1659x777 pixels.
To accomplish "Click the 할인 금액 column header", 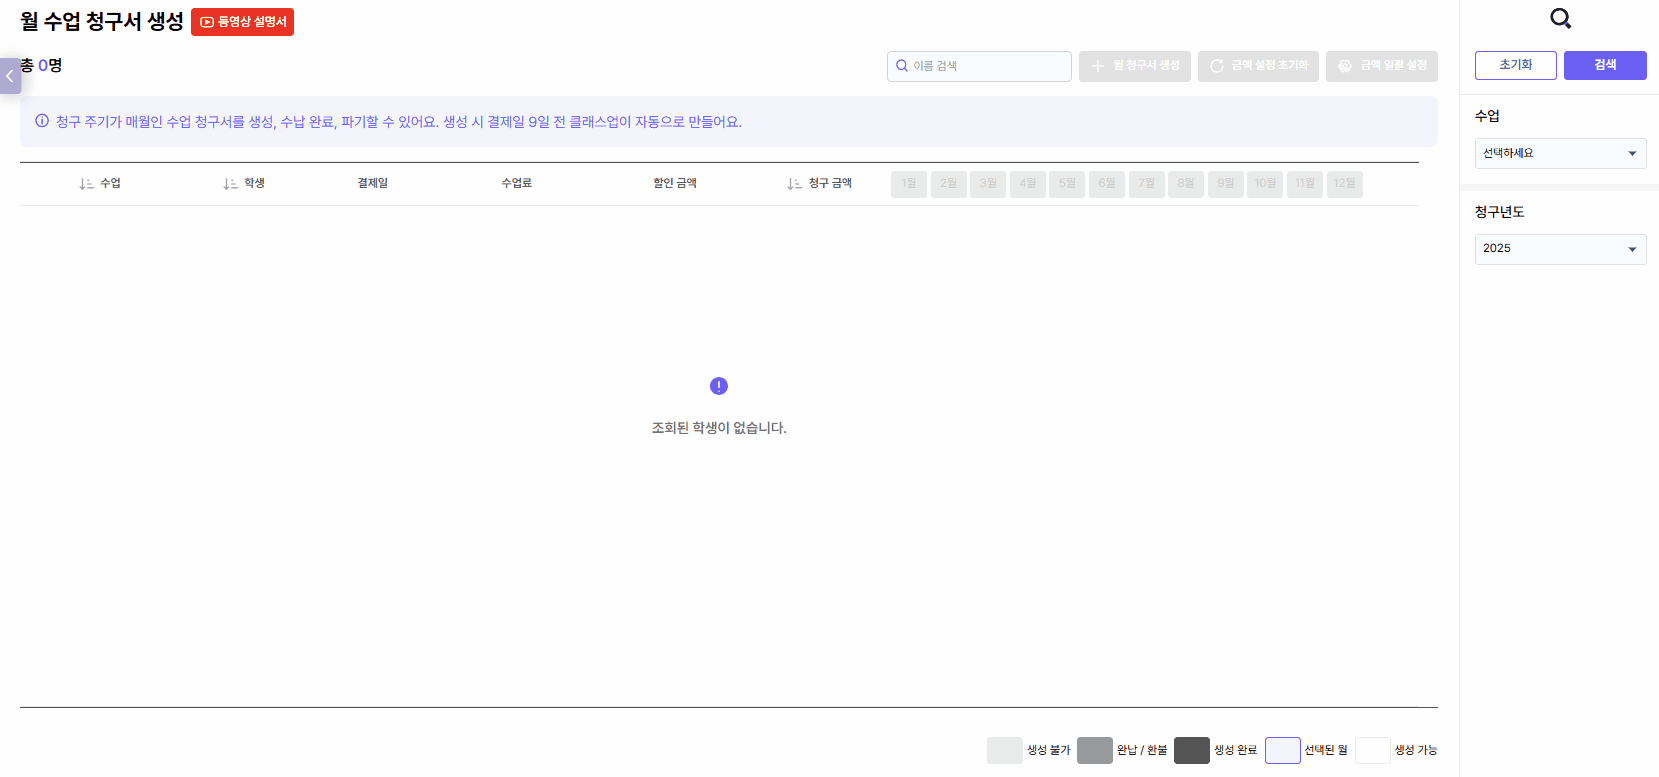I will [x=675, y=183].
